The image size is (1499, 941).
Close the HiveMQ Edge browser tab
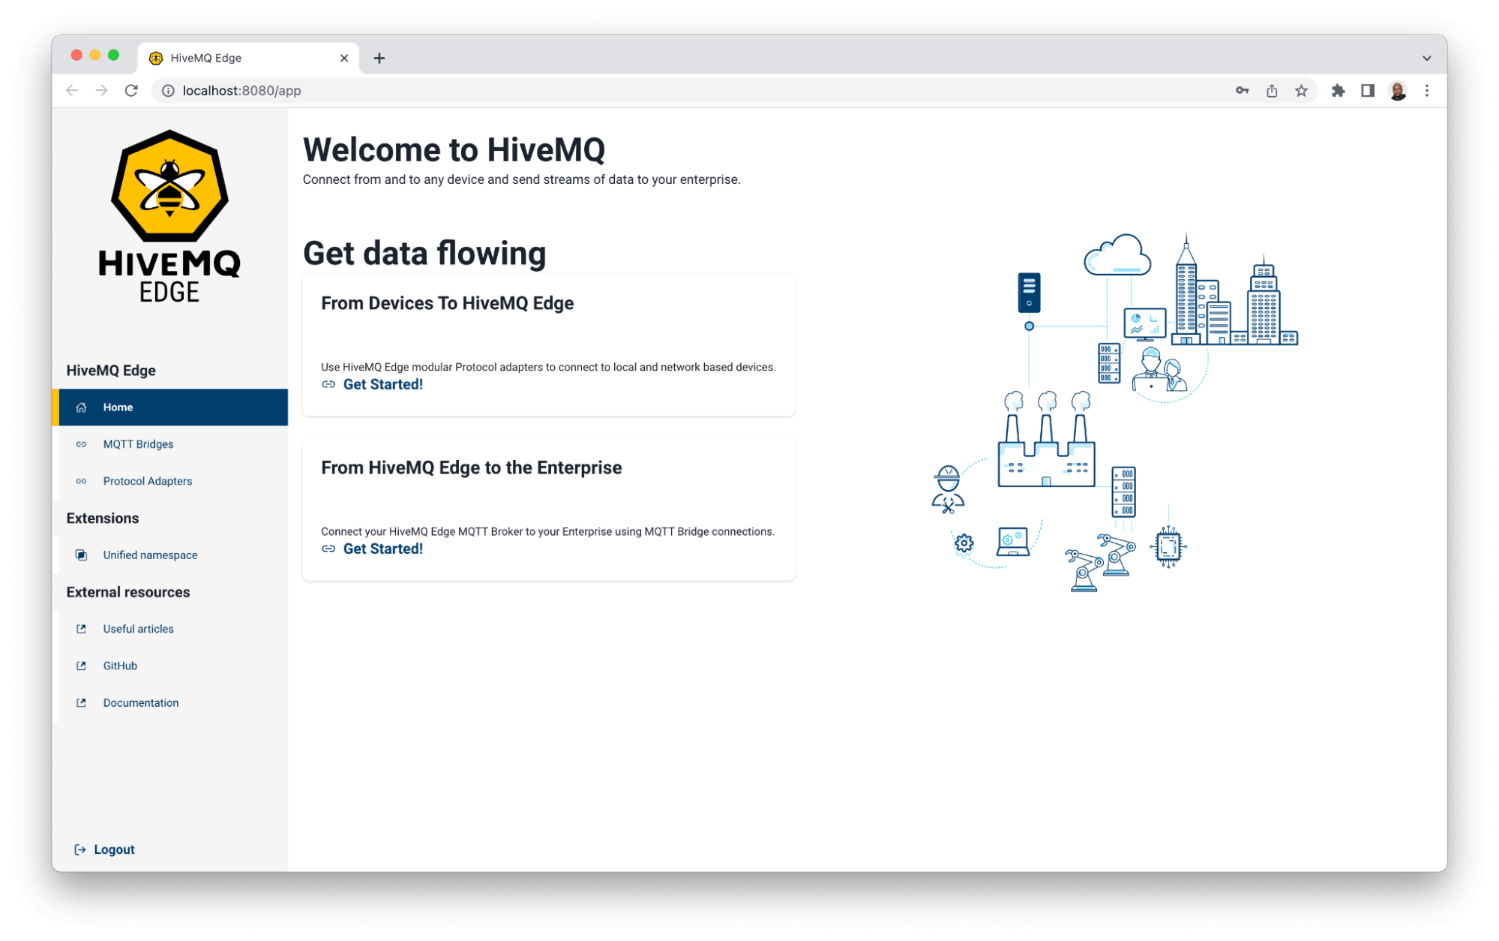(344, 58)
